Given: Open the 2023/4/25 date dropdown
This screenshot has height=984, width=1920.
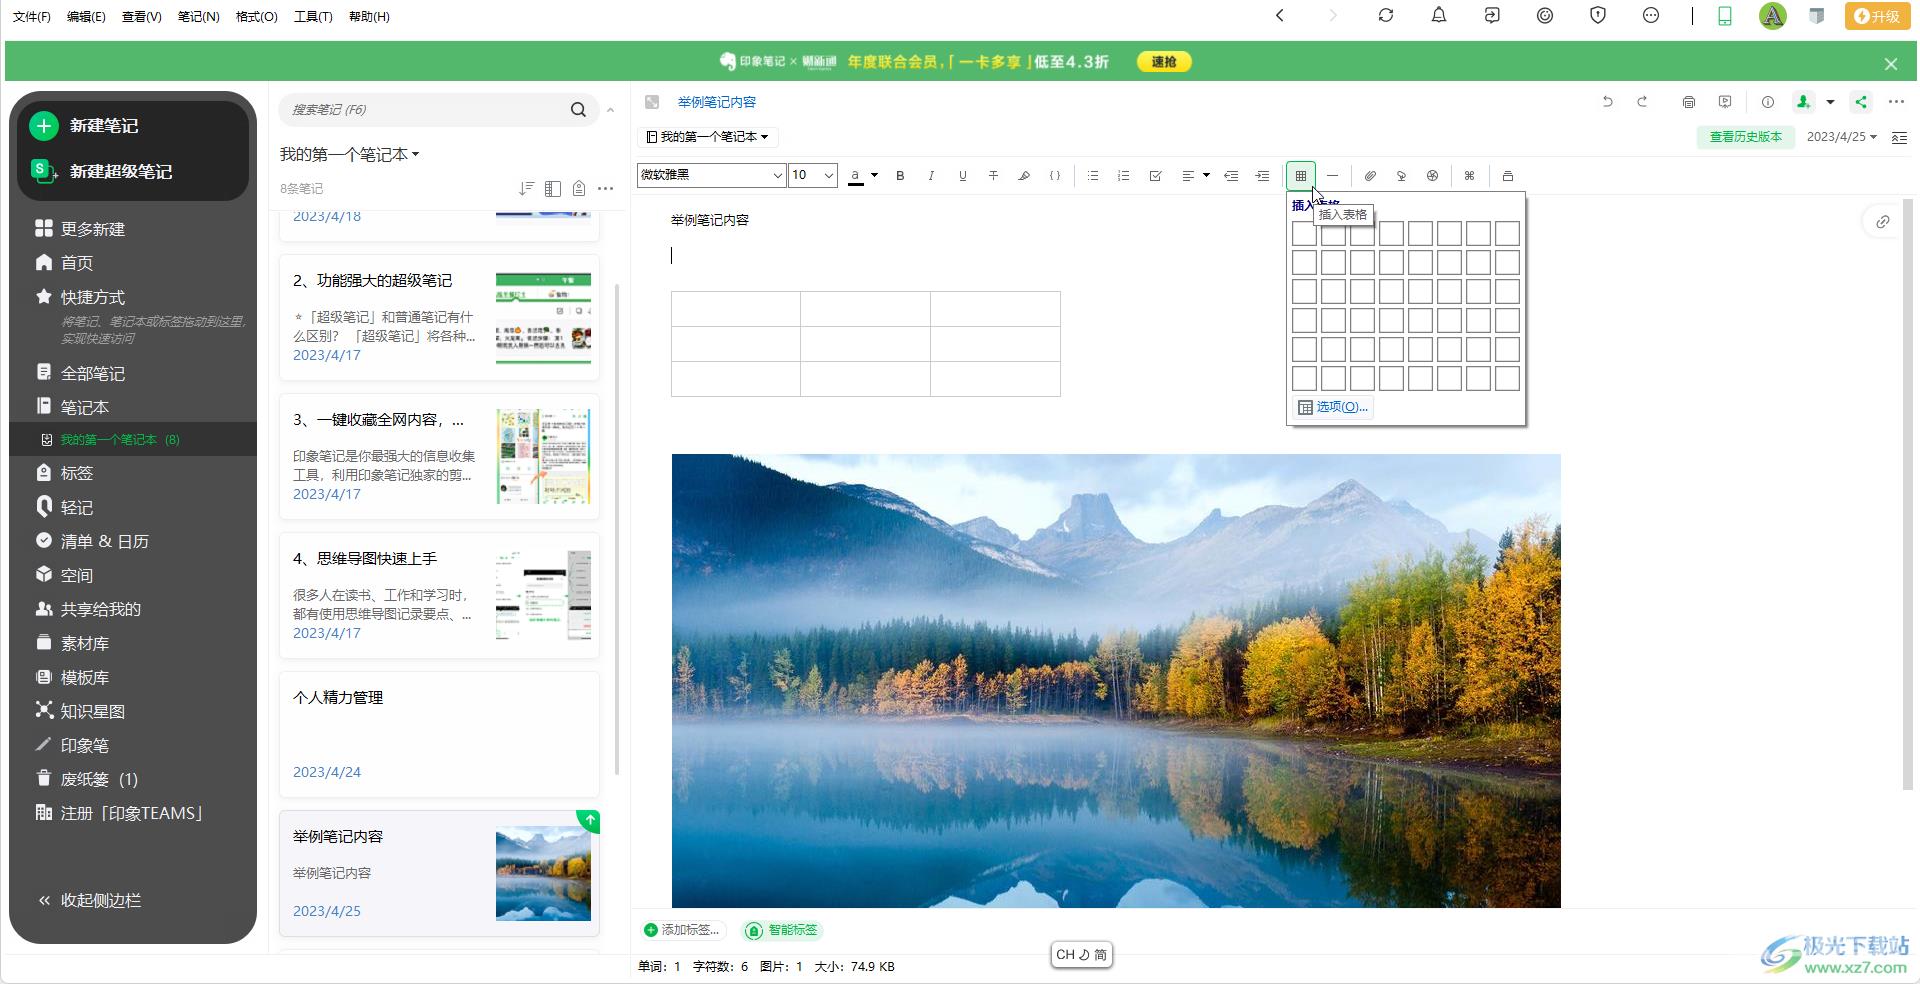Looking at the screenshot, I should coord(1841,137).
